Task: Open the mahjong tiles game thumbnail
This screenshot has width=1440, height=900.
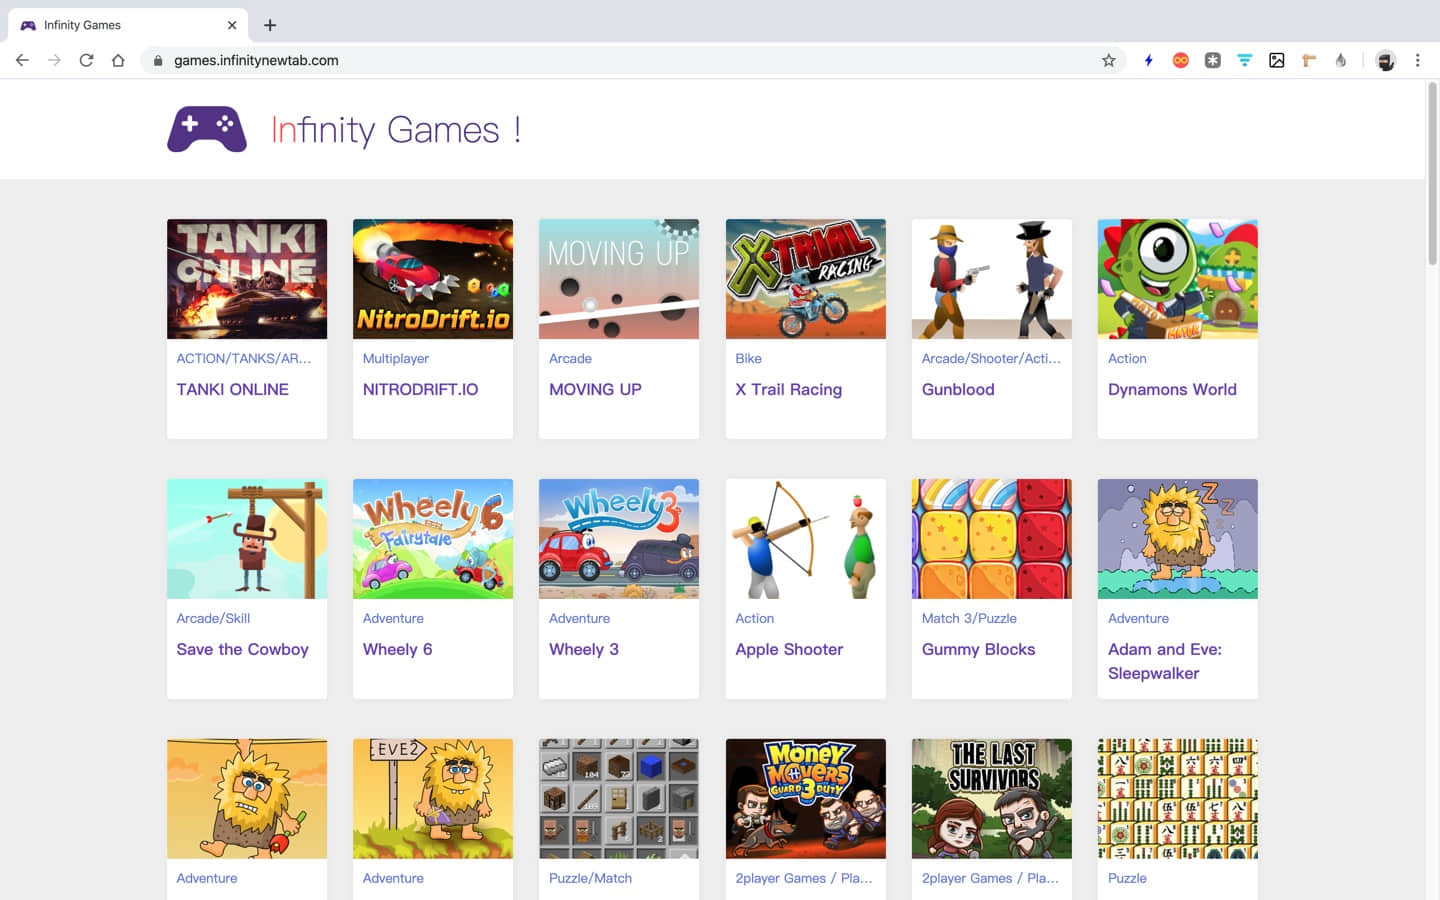Action: pos(1178,799)
